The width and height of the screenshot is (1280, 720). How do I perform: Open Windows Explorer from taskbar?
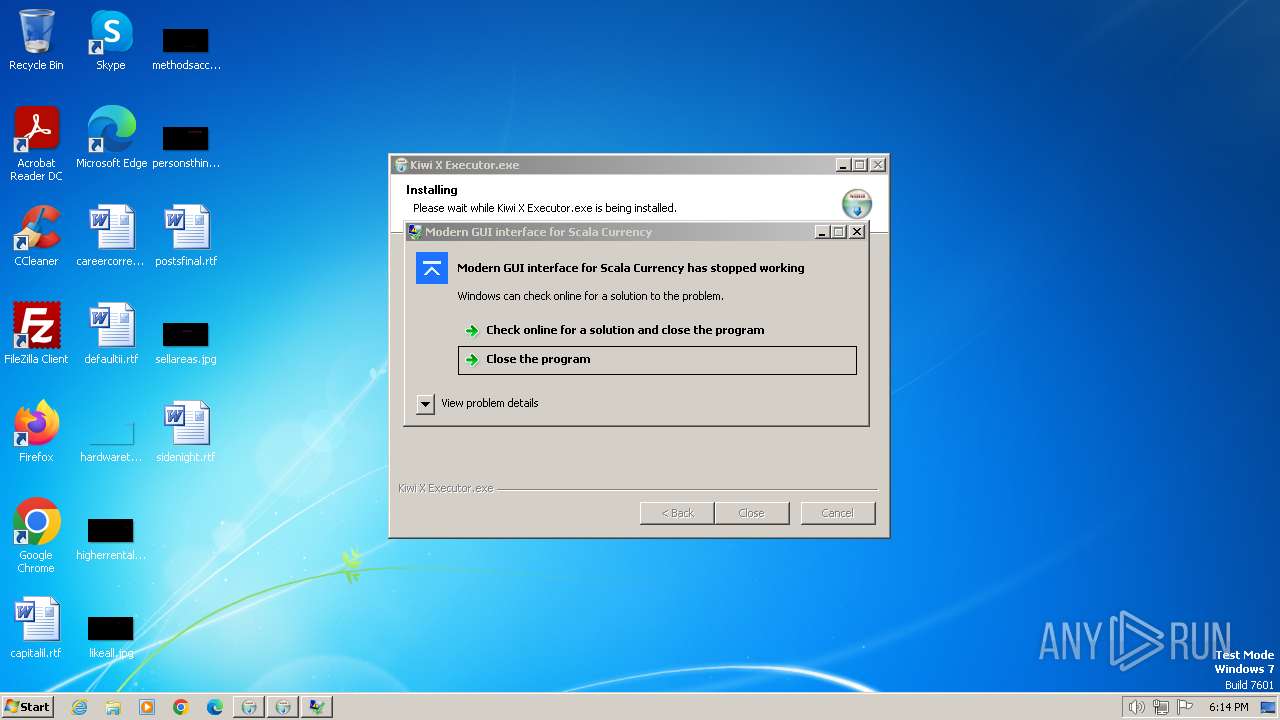tap(113, 707)
